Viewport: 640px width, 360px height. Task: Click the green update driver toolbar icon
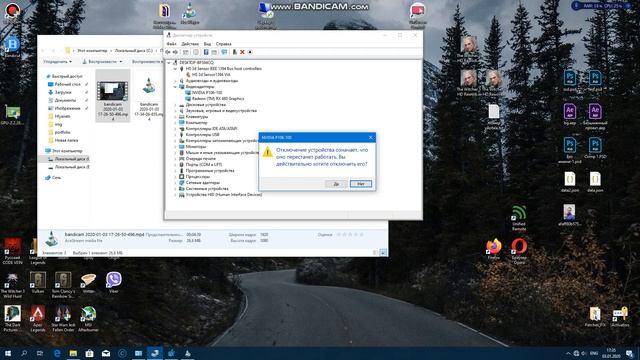pyautogui.click(x=235, y=52)
